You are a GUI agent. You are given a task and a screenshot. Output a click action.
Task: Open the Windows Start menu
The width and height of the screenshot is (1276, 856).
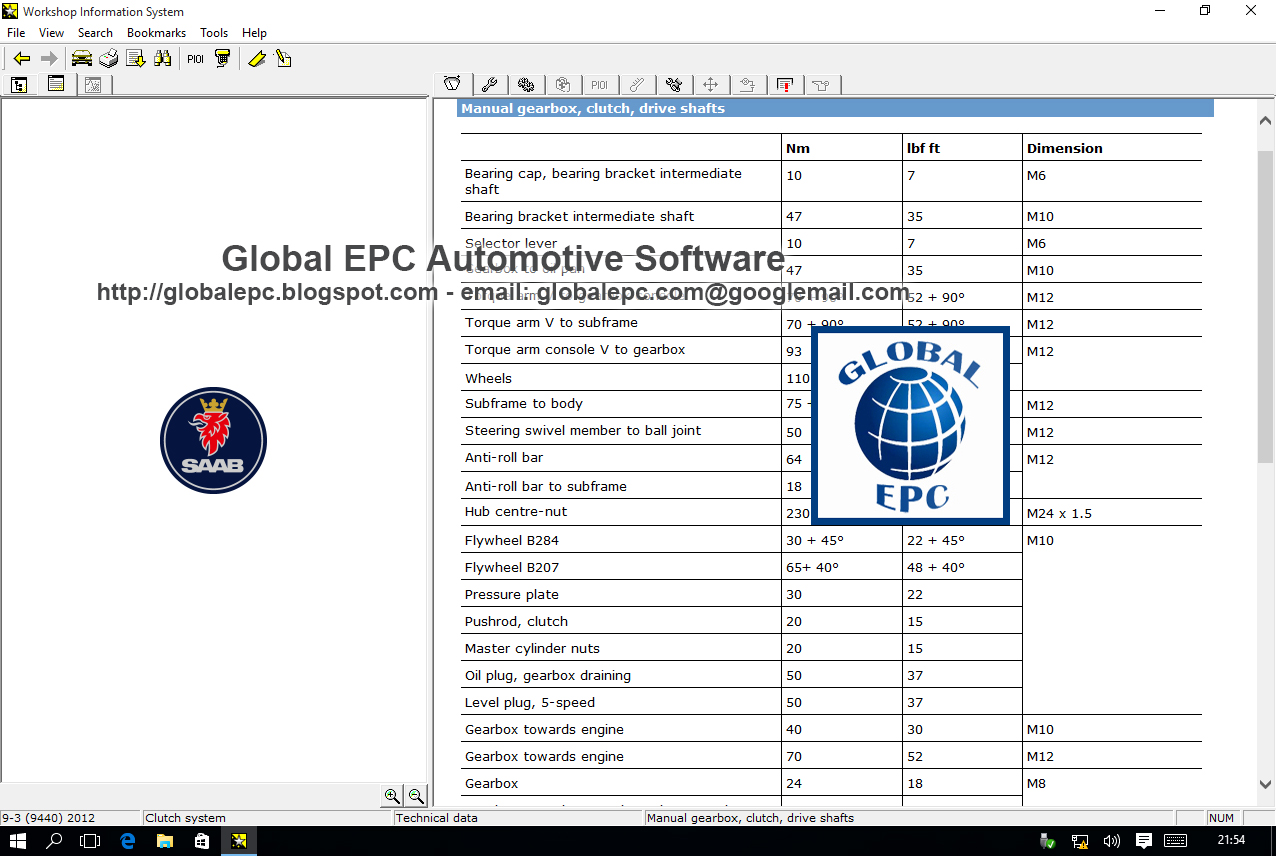18,841
